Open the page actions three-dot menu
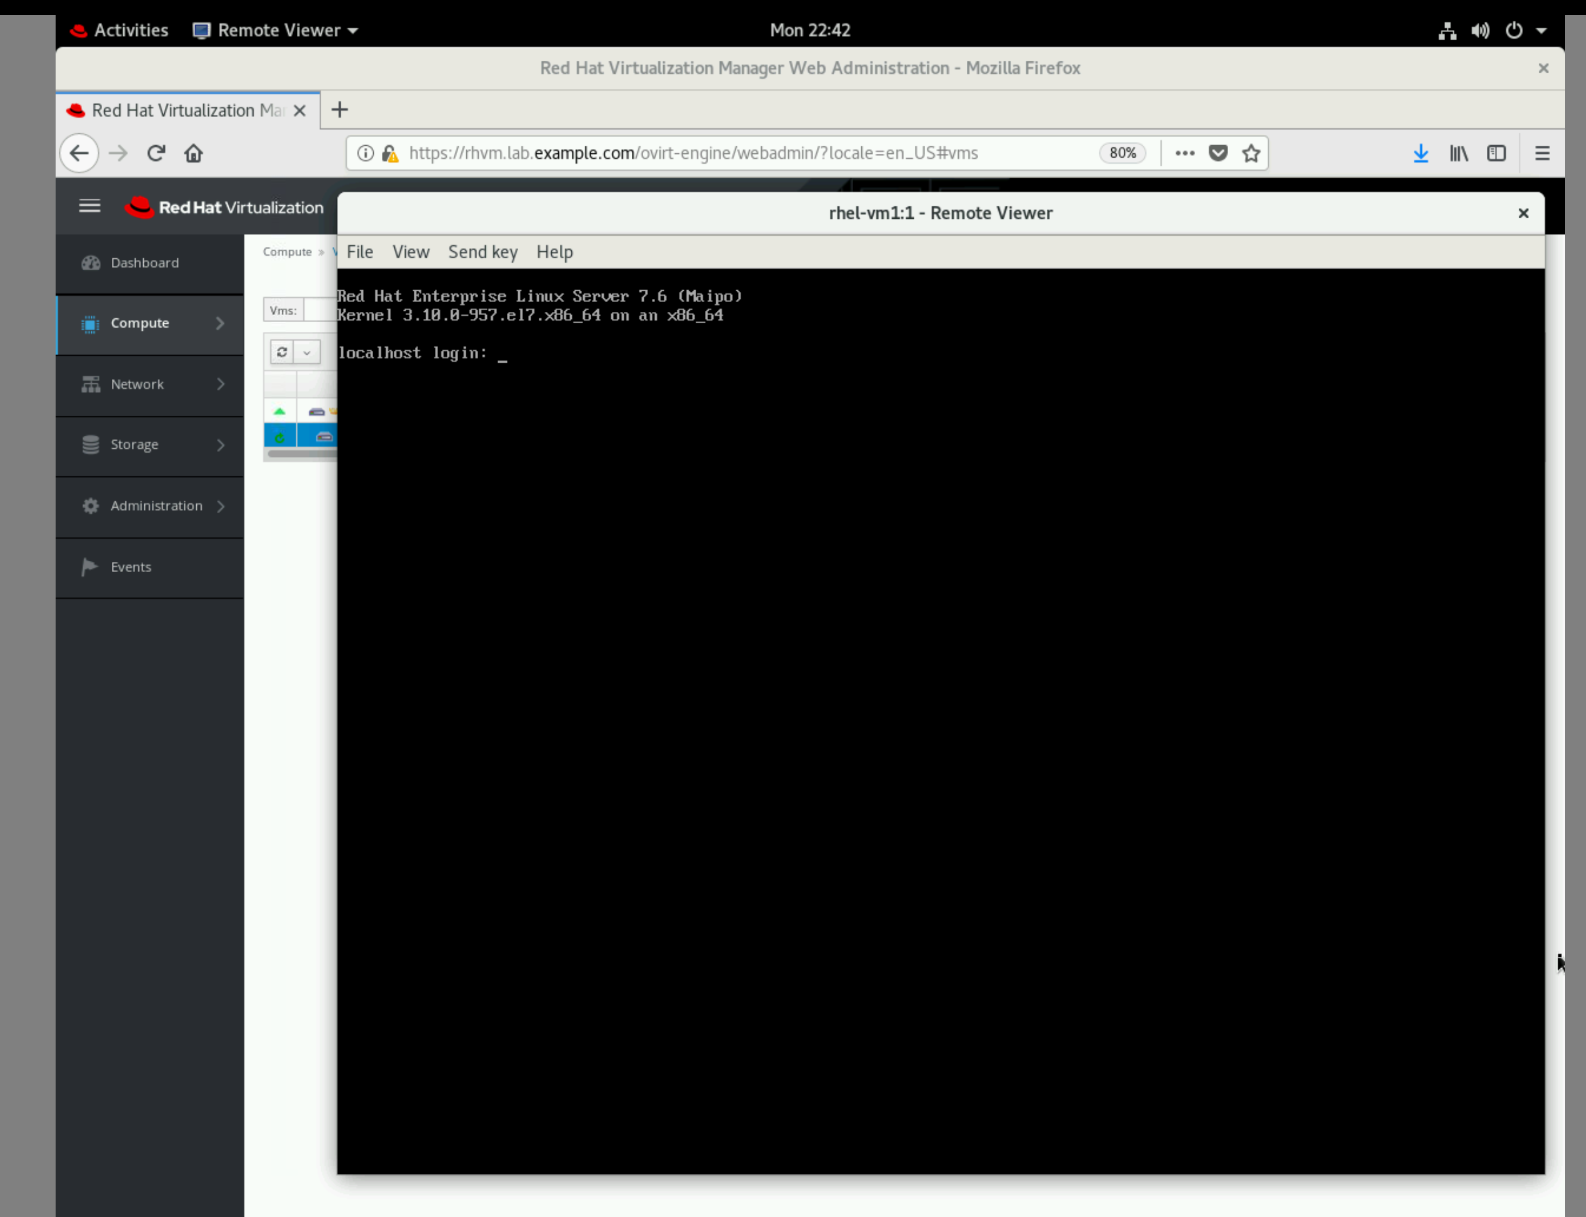Viewport: 1586px width, 1217px height. [x=1185, y=153]
